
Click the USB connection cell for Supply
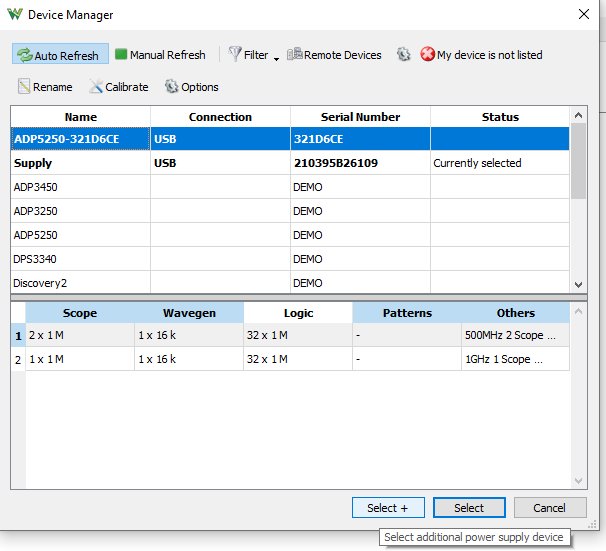[x=220, y=163]
